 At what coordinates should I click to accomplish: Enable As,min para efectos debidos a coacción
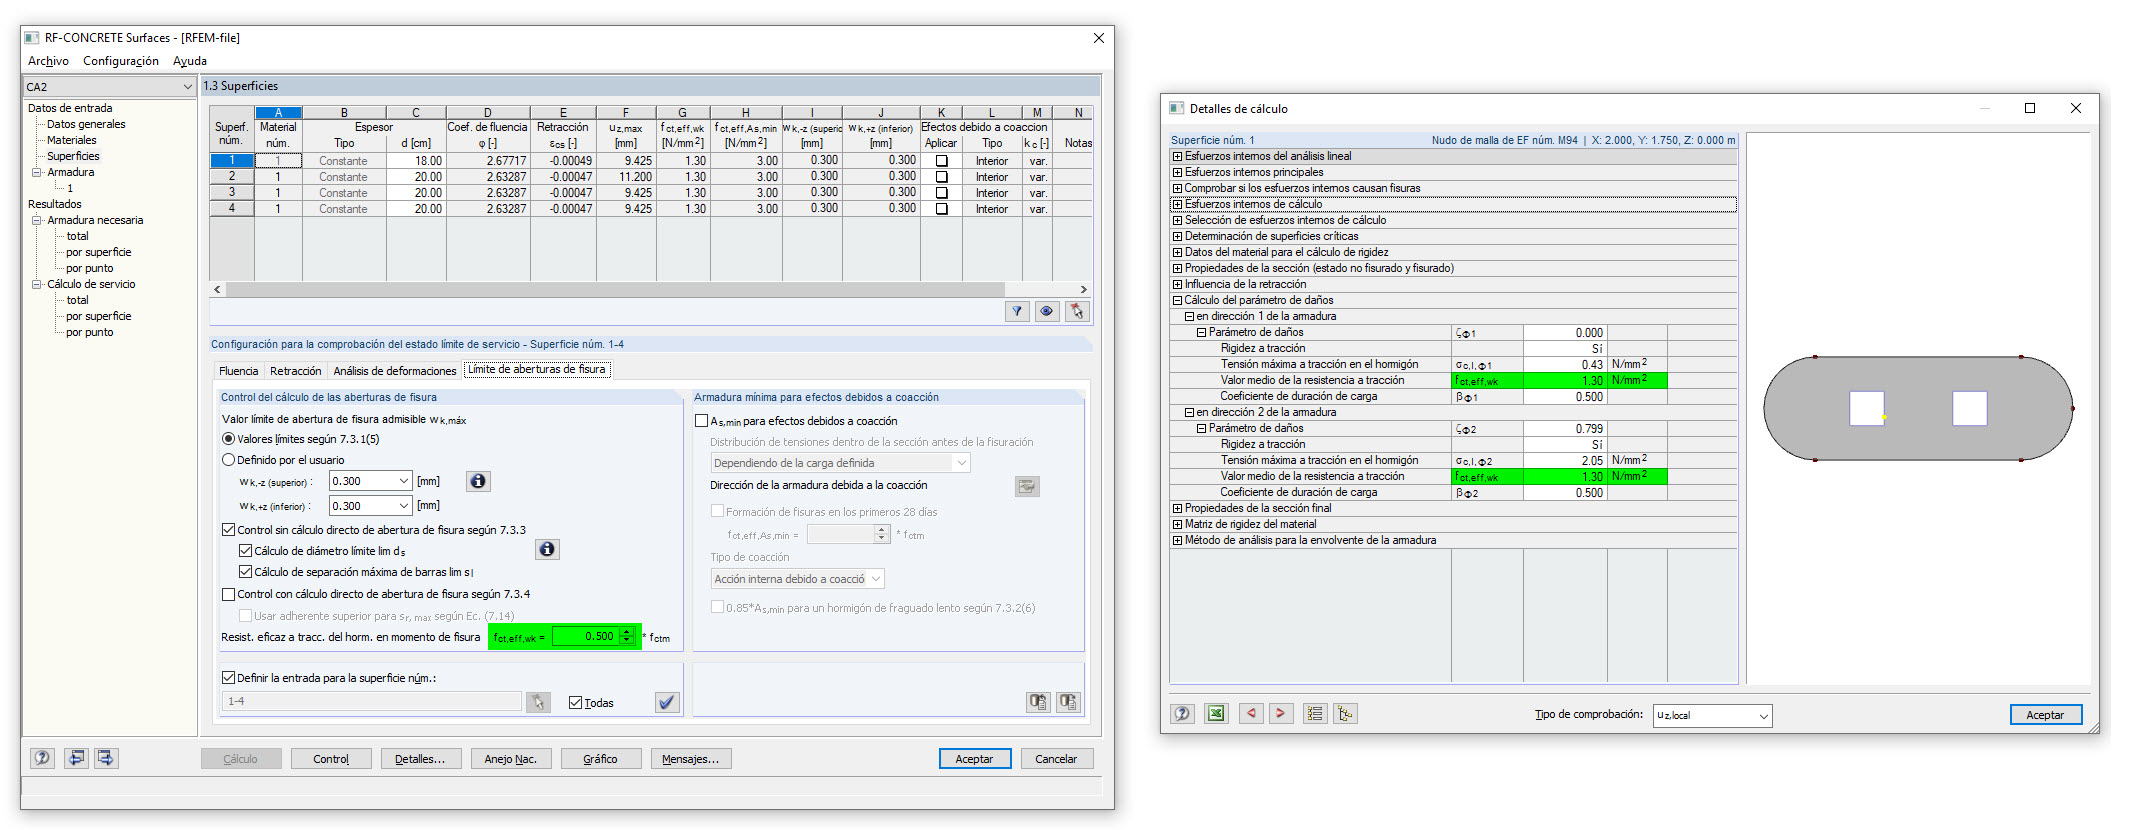[701, 421]
